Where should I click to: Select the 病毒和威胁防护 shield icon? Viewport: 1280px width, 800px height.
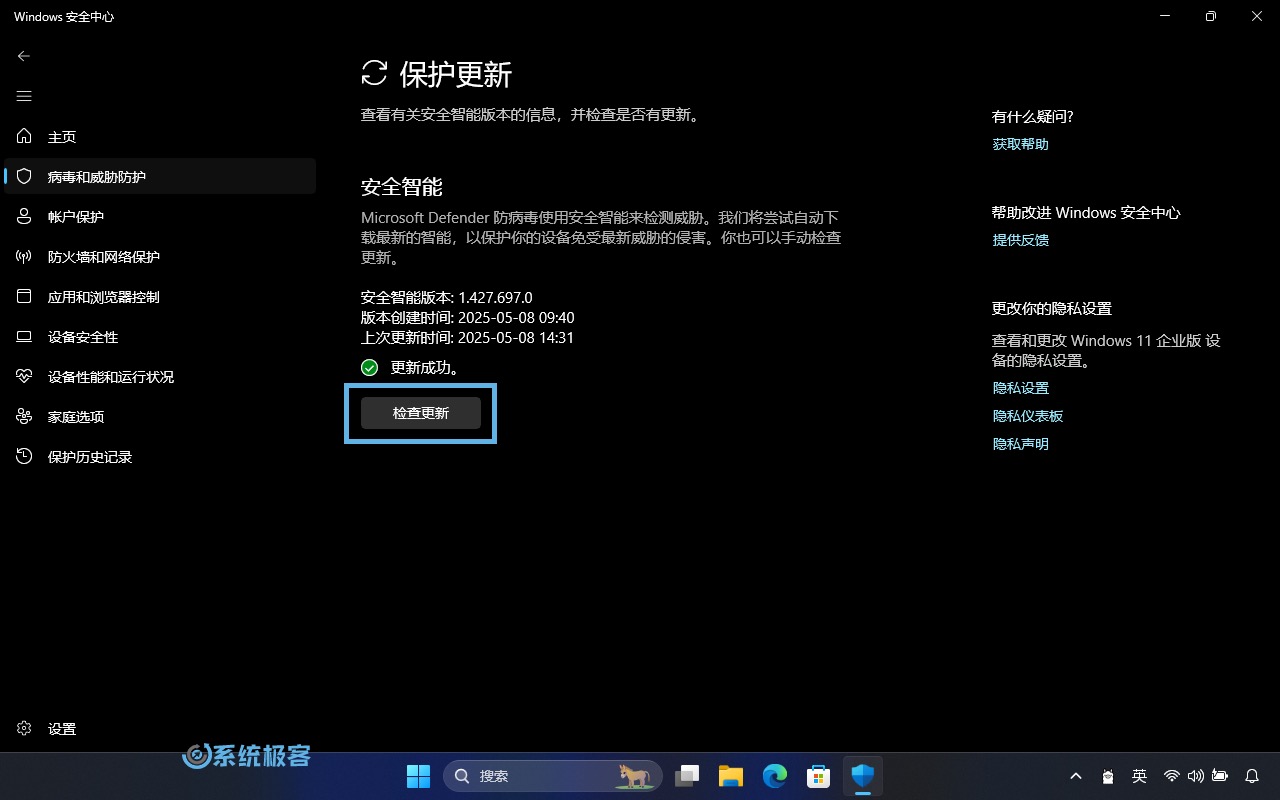pos(25,176)
